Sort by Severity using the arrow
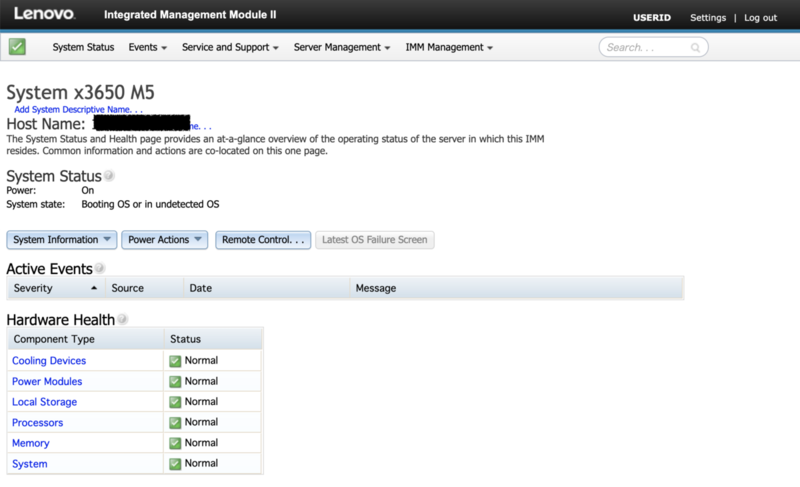This screenshot has height=487, width=800. [94, 288]
